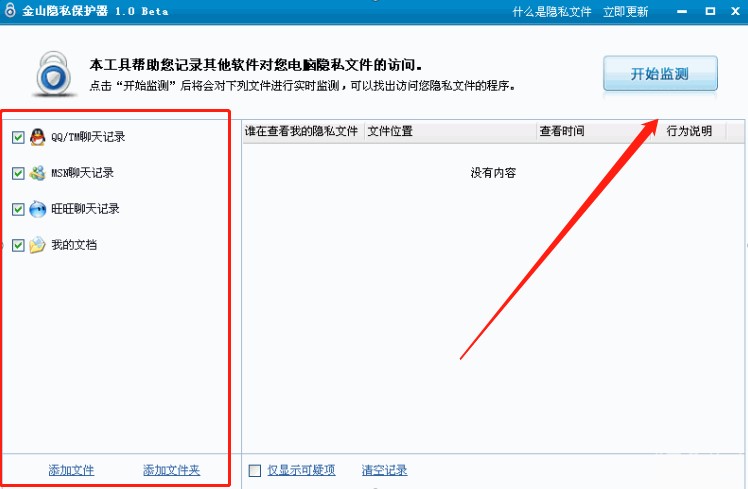
Task: Start monitoring with 开始监测 button
Action: pyautogui.click(x=660, y=73)
